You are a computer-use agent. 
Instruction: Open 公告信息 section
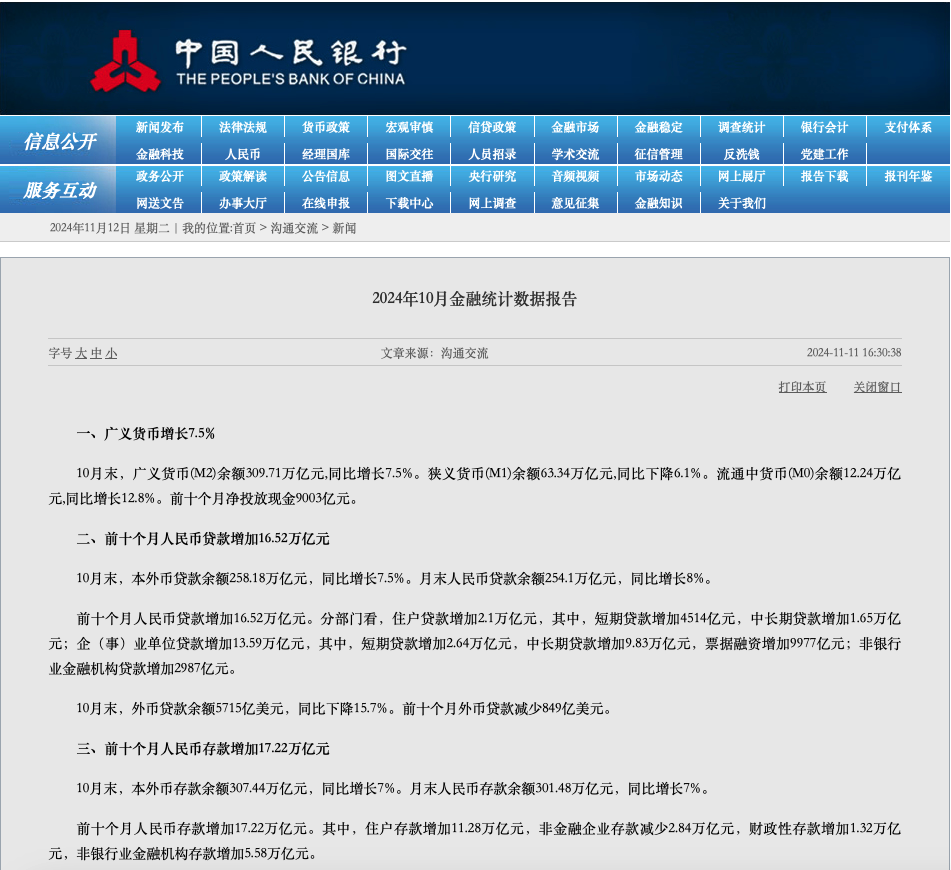[x=326, y=177]
